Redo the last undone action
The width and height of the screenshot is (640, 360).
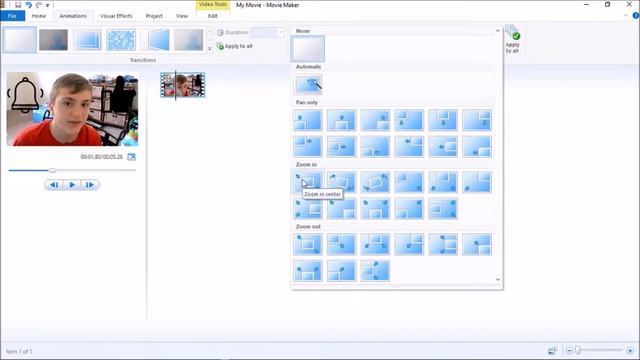39,5
